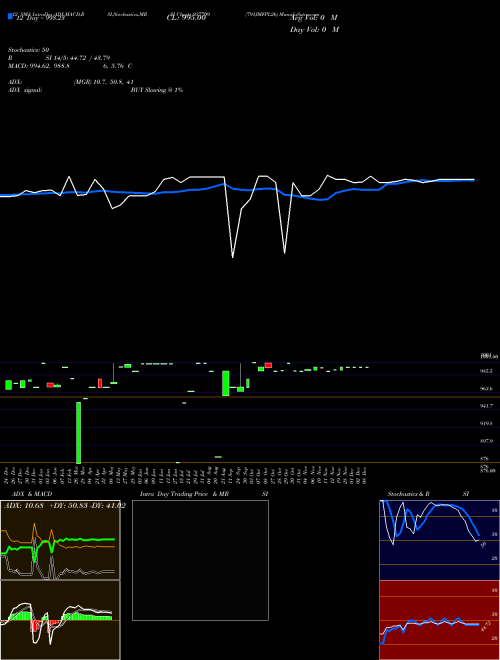Select the 'ADX signal:' label
Image resolution: width=500 pixels, height=660 pixels.
(25, 90)
